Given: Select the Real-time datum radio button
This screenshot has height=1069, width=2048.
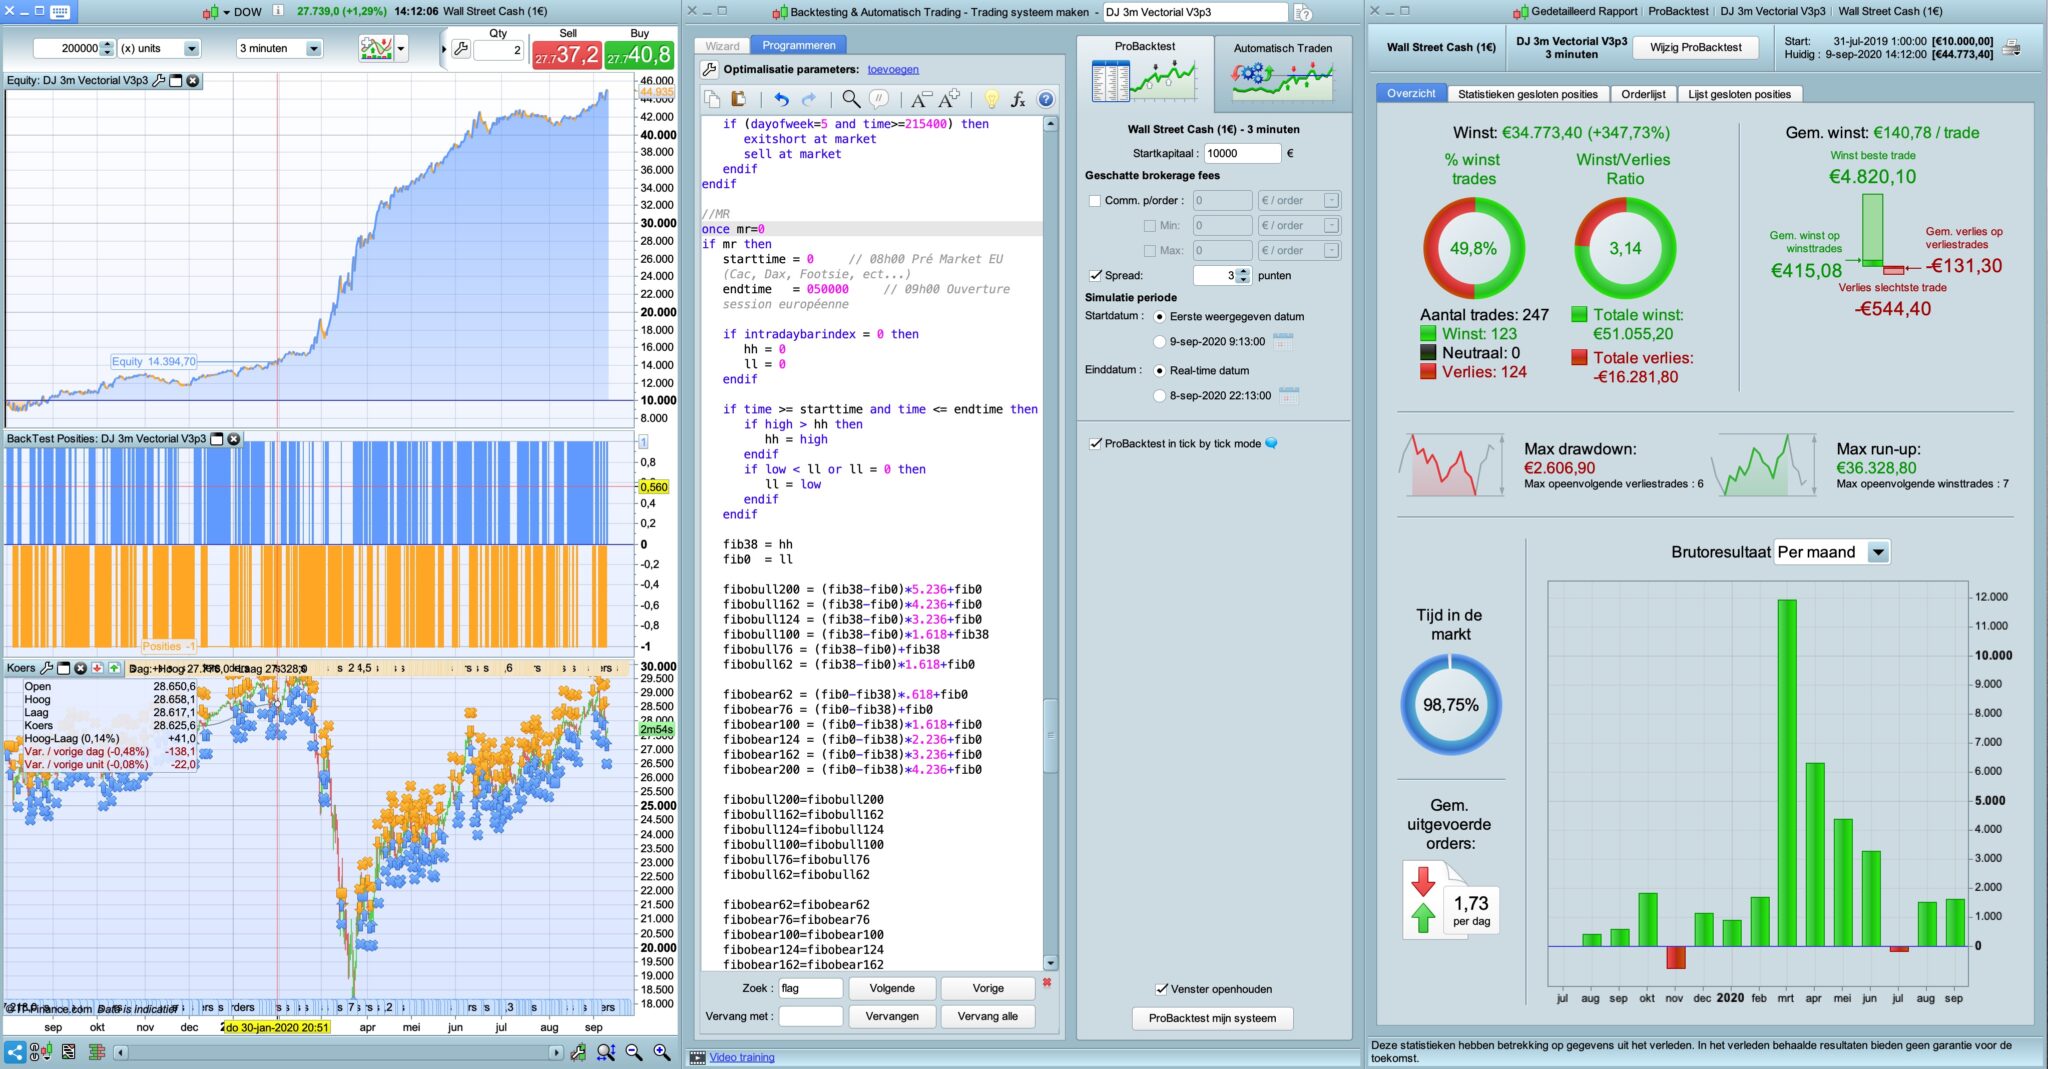Looking at the screenshot, I should (x=1160, y=371).
